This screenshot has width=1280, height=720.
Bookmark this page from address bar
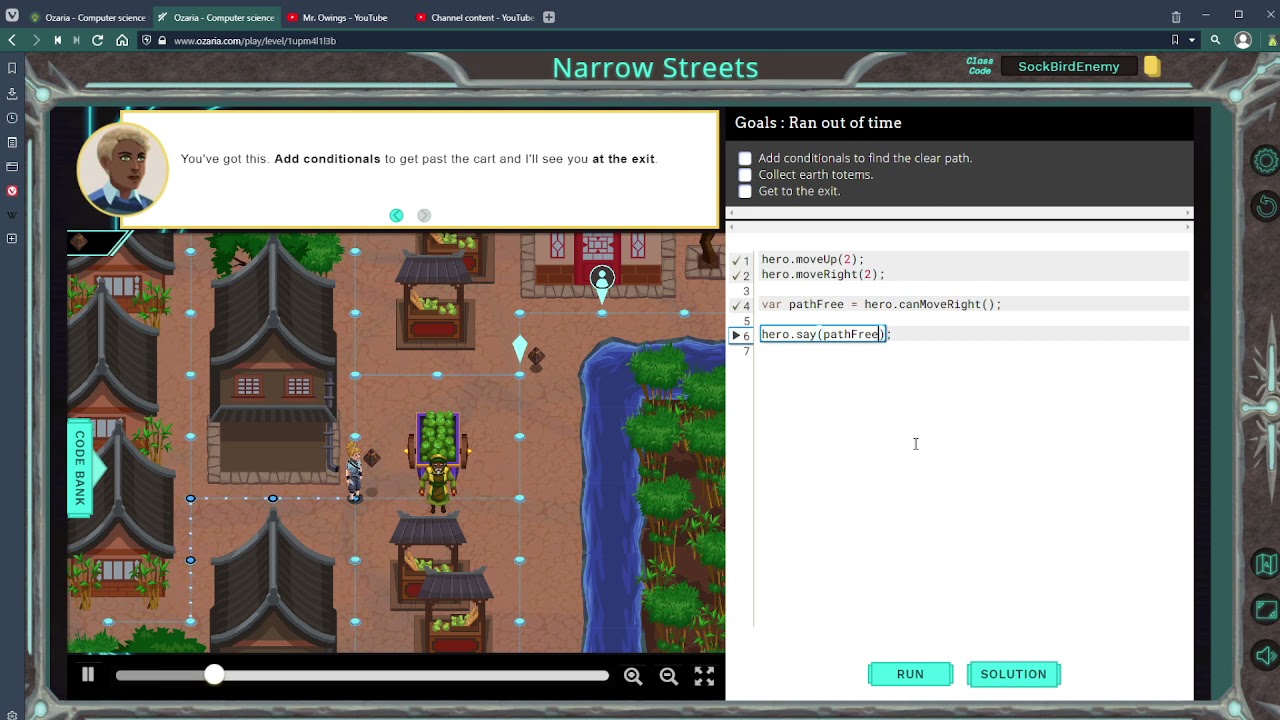click(1175, 40)
